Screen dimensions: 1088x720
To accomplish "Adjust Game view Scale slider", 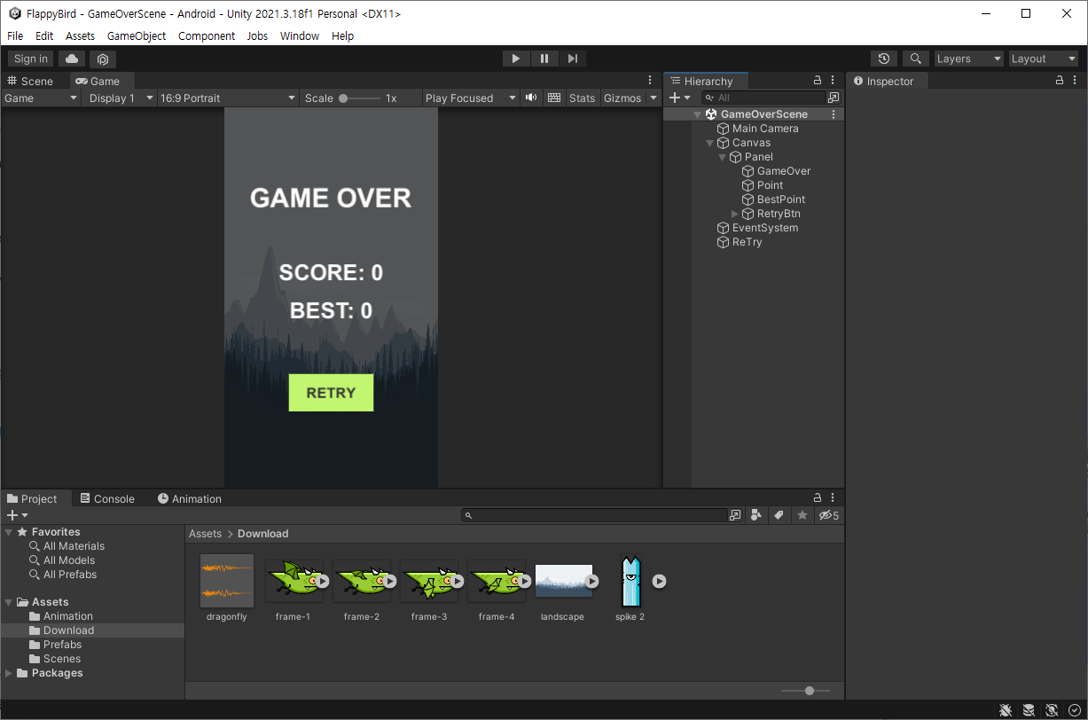I will click(x=343, y=98).
